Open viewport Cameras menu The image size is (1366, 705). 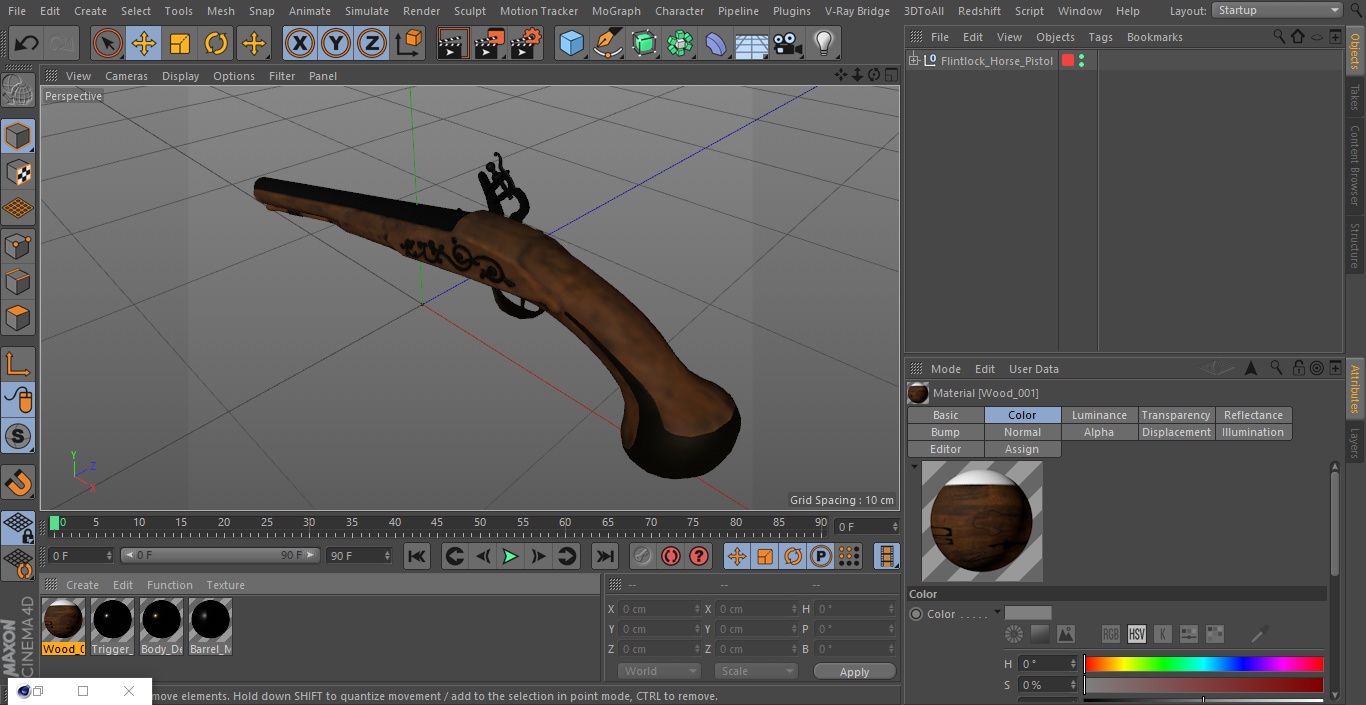pyautogui.click(x=126, y=76)
